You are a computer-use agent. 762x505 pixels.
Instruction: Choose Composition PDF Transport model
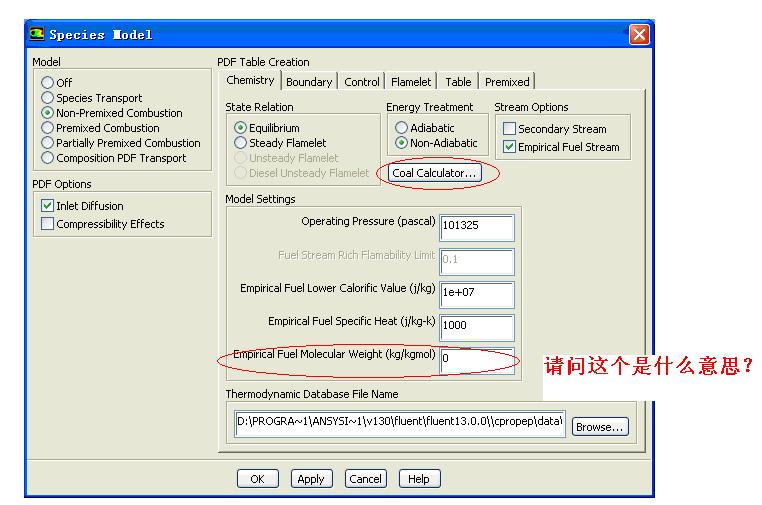[47, 158]
